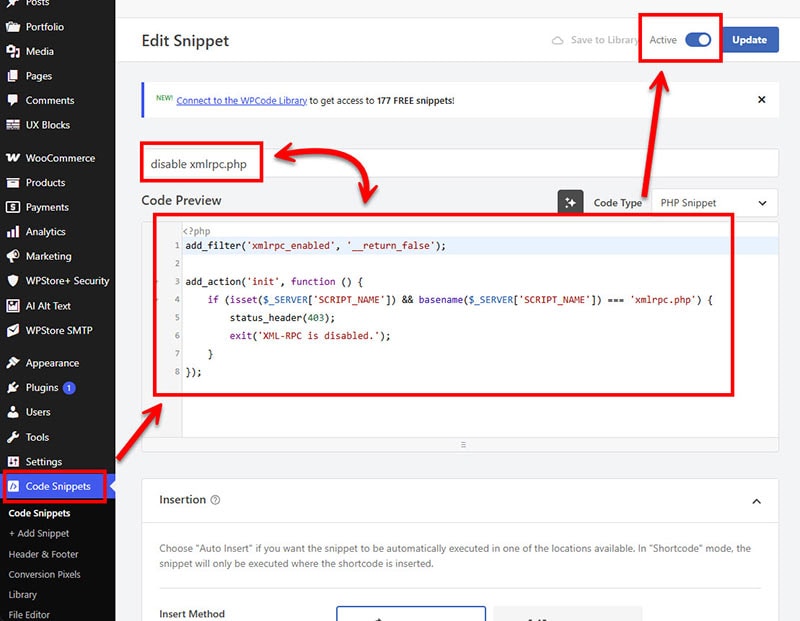The height and width of the screenshot is (621, 800).
Task: Click the Update button
Action: (749, 40)
